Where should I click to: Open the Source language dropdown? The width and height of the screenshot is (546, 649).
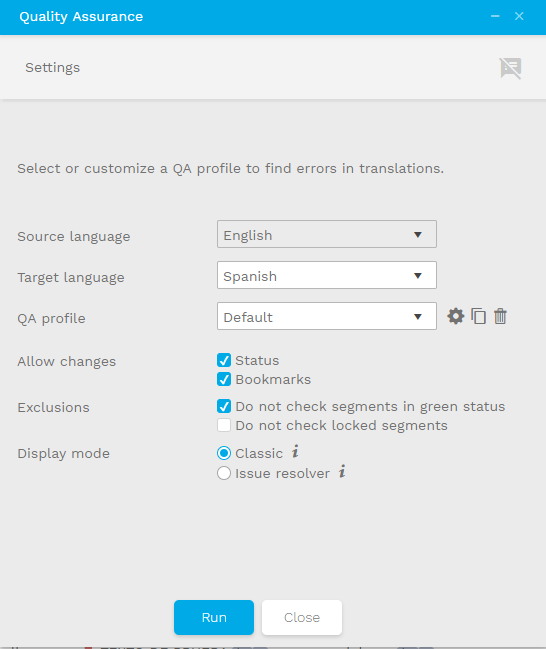(327, 234)
